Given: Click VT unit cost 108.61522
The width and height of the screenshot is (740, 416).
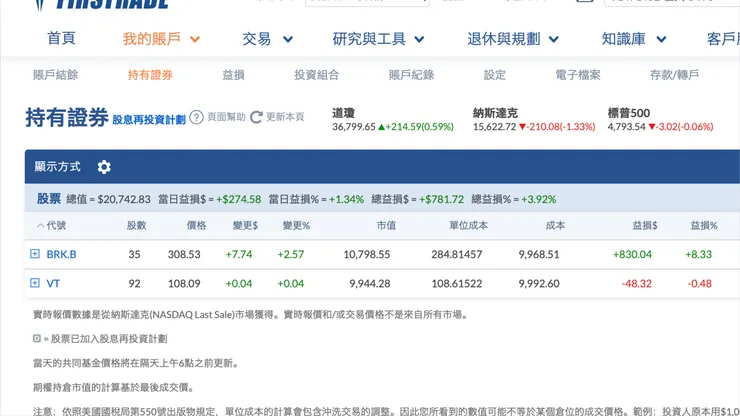Looking at the screenshot, I should click(457, 283).
